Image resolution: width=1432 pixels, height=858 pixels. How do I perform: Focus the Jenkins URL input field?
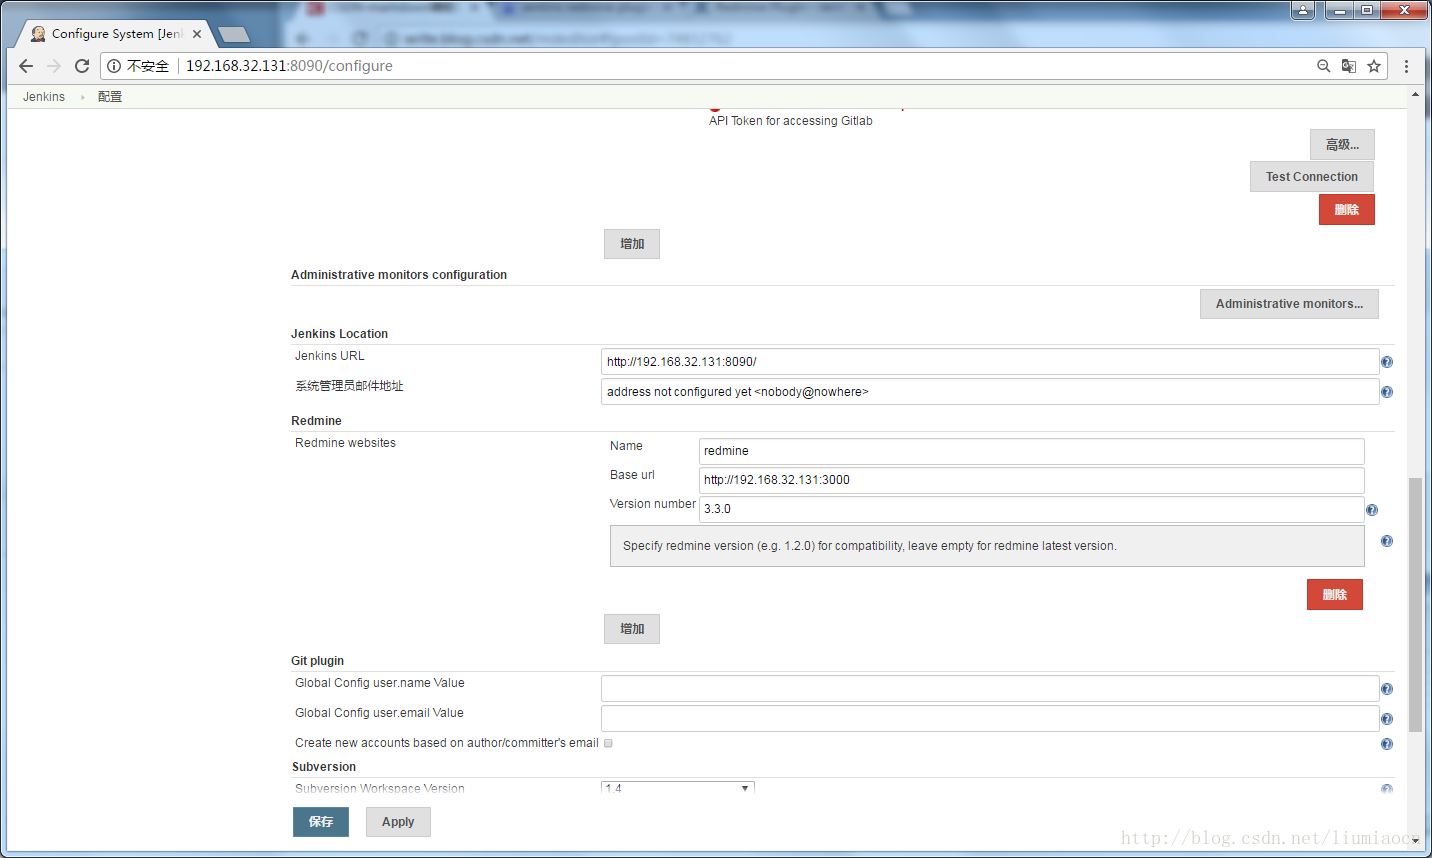pos(990,362)
